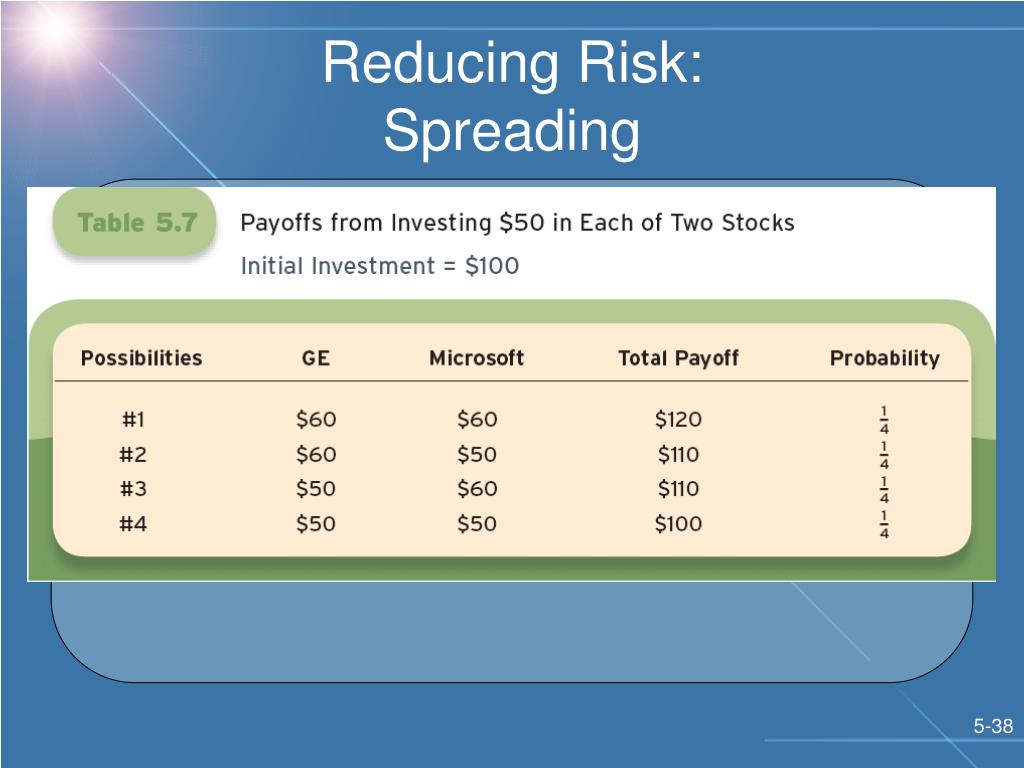Click the 1/4 probability fraction in row #1

(884, 420)
